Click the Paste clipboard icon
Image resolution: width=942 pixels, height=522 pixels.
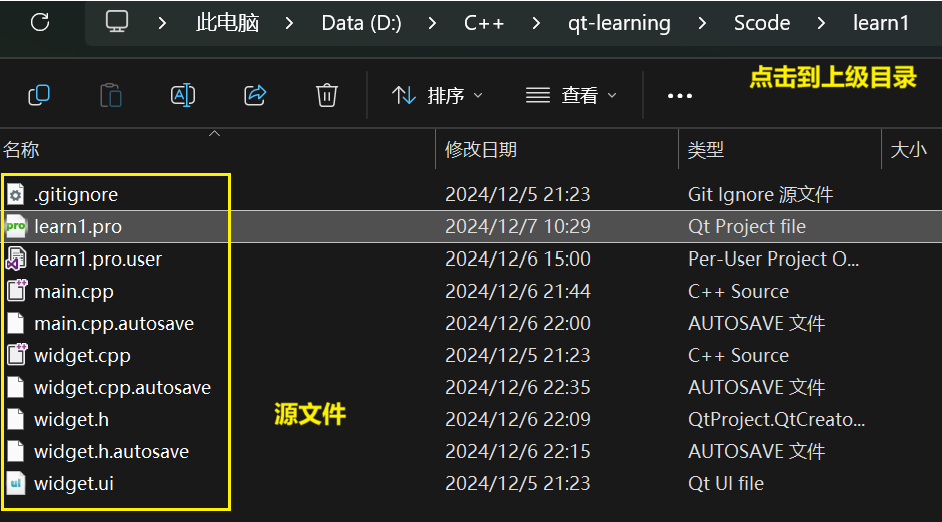pos(111,95)
